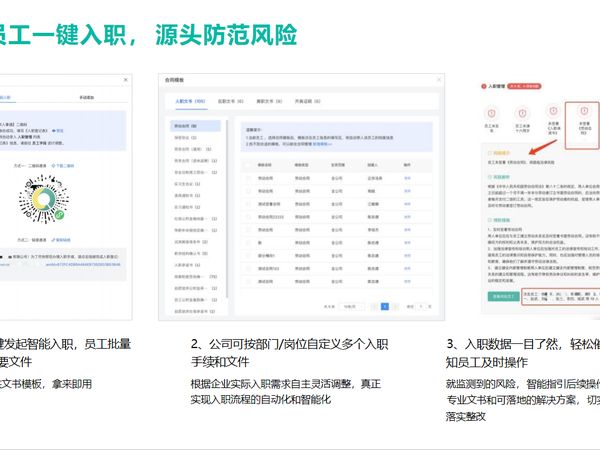This screenshot has width=600, height=450.
Task: Click shield icon above 未签署《劳动合同》
Action: [584, 111]
